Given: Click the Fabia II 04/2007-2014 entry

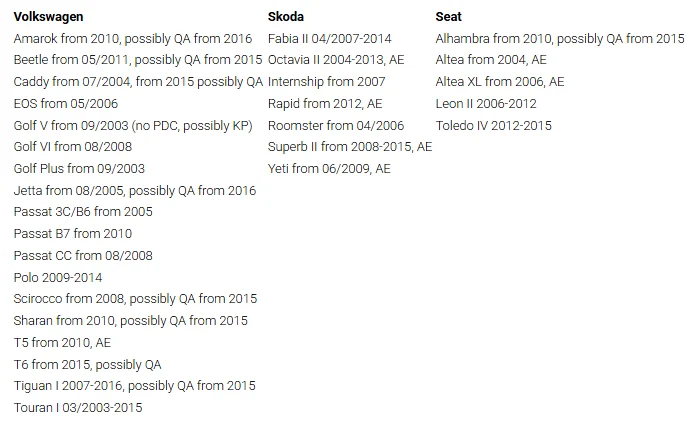Looking at the screenshot, I should click(x=330, y=38).
